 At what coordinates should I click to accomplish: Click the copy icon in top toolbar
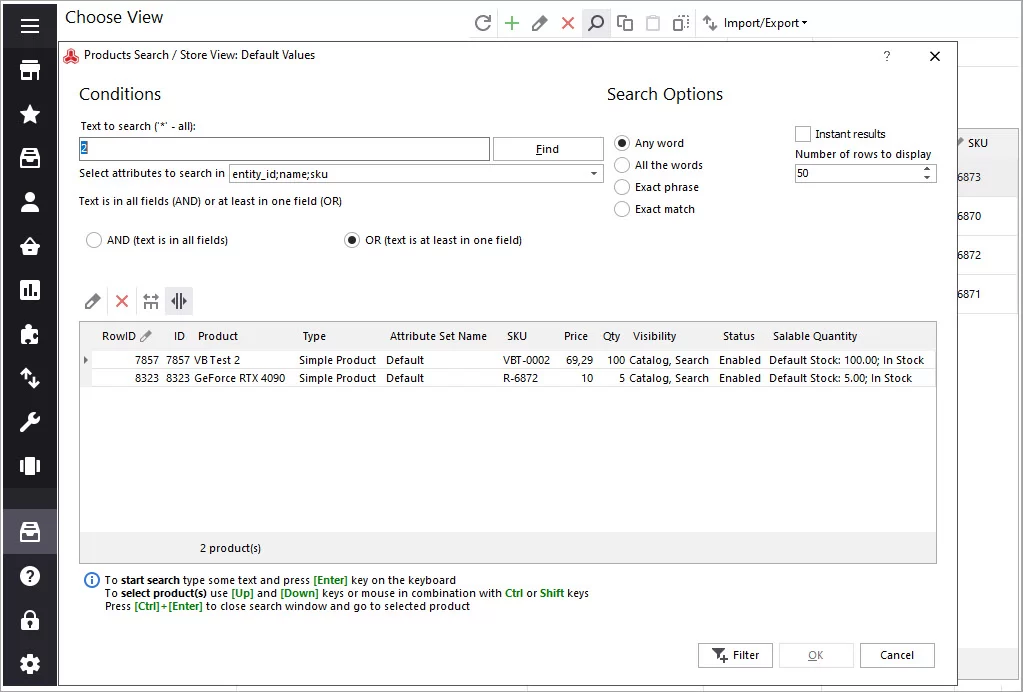624,23
